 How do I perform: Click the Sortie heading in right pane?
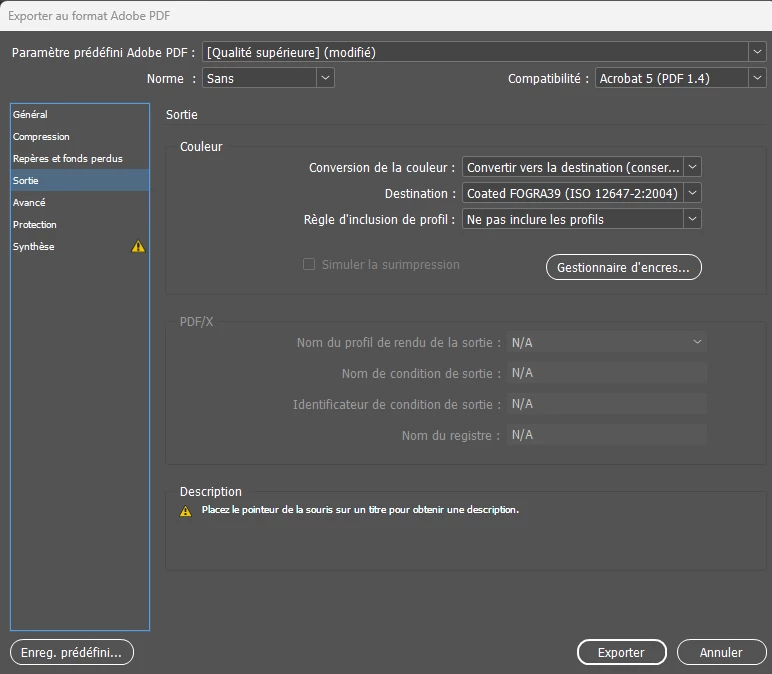tap(182, 115)
